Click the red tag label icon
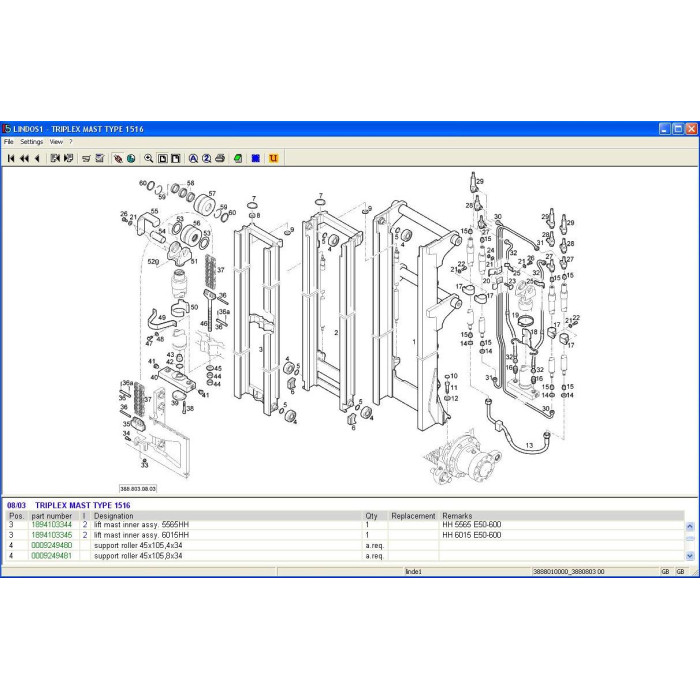 118,158
